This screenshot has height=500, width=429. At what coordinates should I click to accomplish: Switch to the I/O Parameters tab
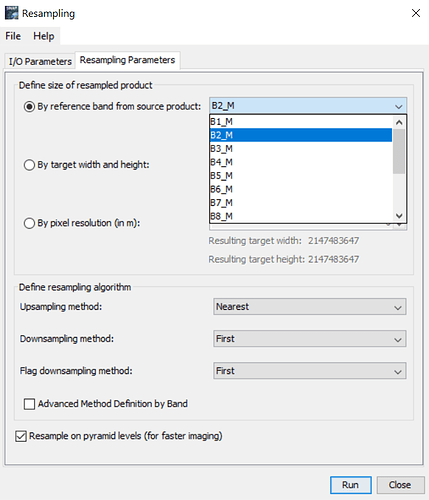pyautogui.click(x=40, y=61)
